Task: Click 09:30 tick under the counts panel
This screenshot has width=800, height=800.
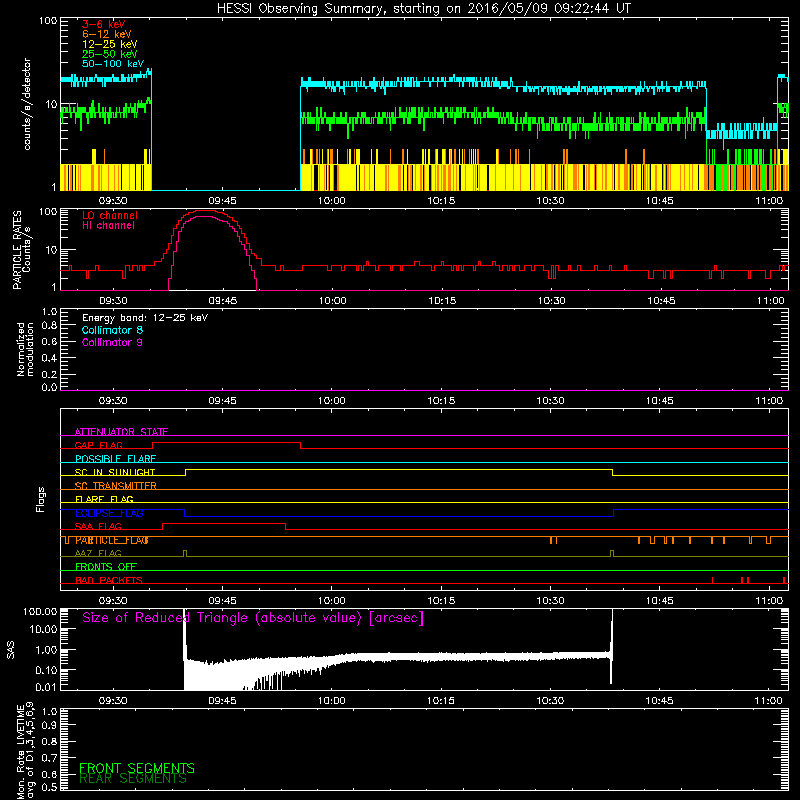Action: coord(113,201)
